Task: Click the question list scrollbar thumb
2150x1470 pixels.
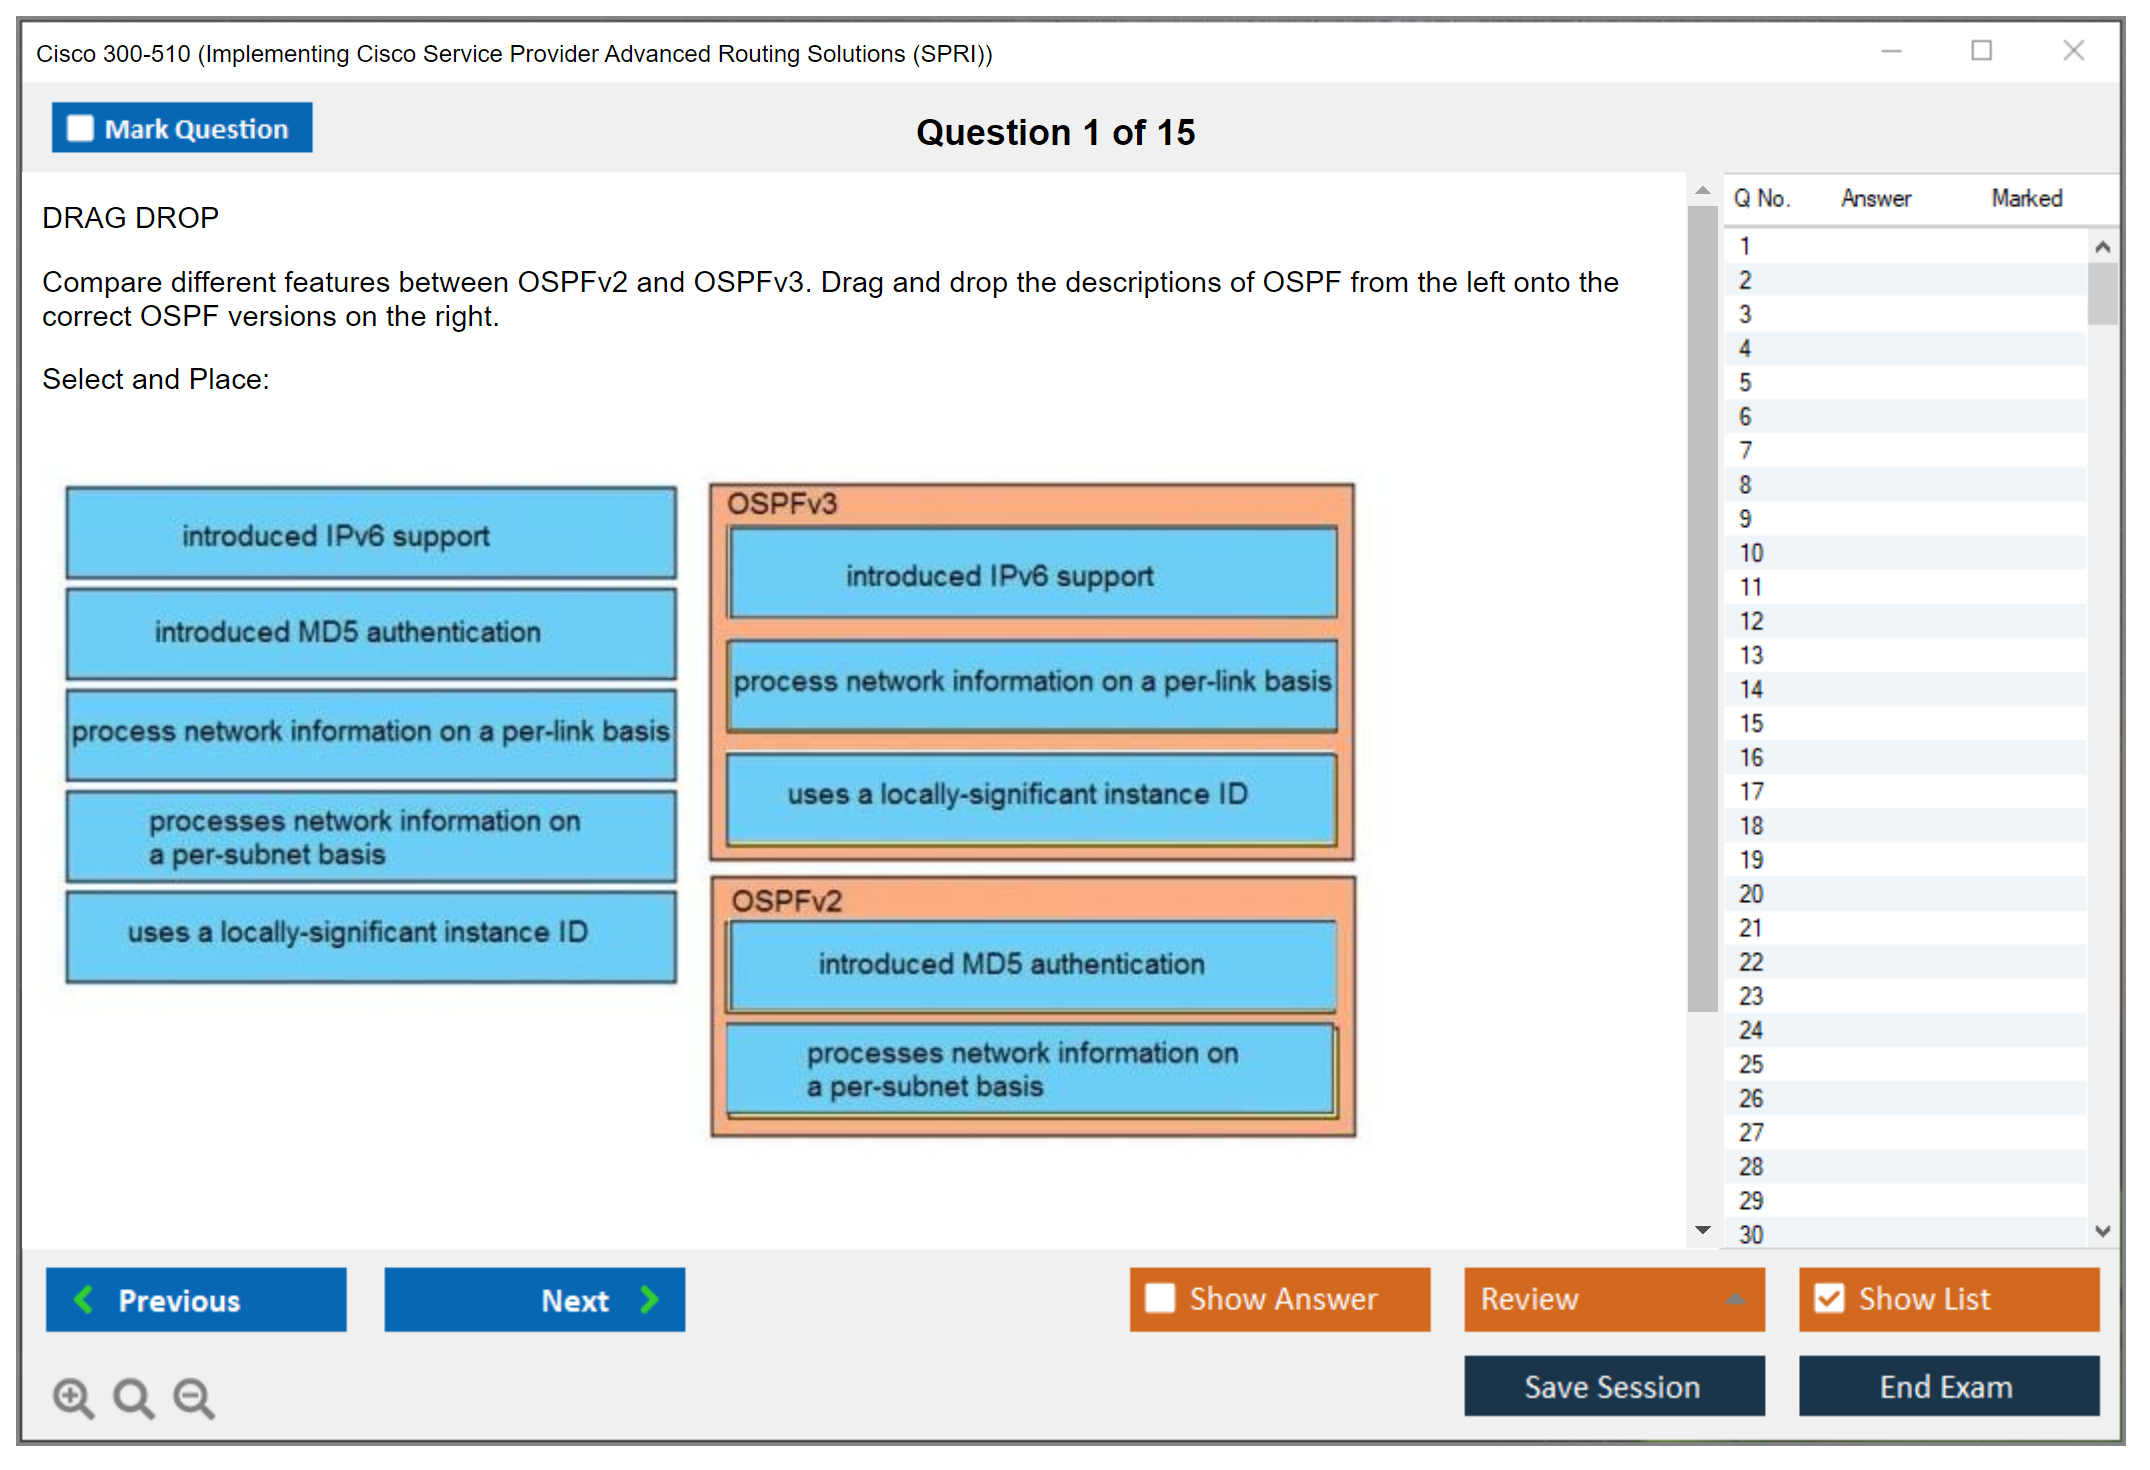Action: click(2102, 293)
